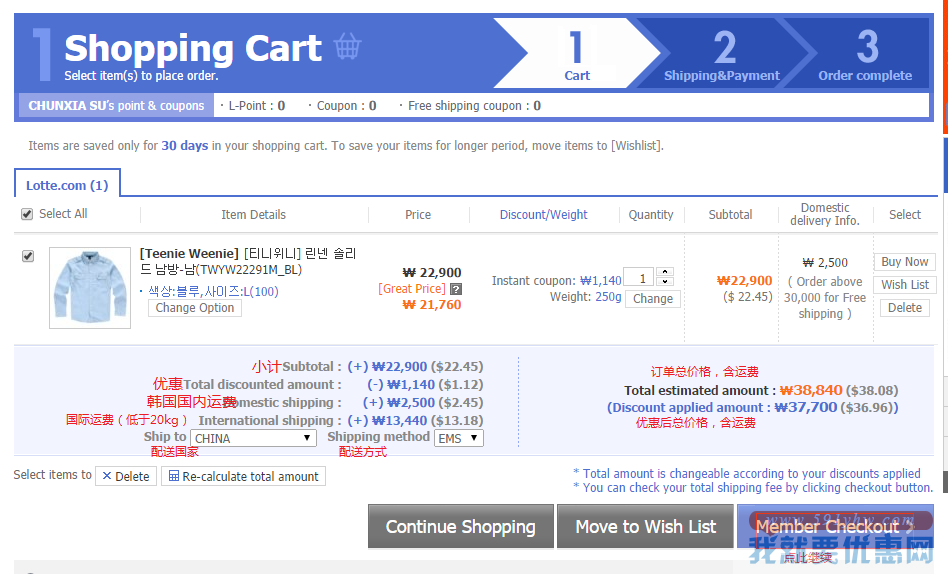The width and height of the screenshot is (948, 574).
Task: Click the discounted price ₩ 21,760
Action: click(x=432, y=305)
